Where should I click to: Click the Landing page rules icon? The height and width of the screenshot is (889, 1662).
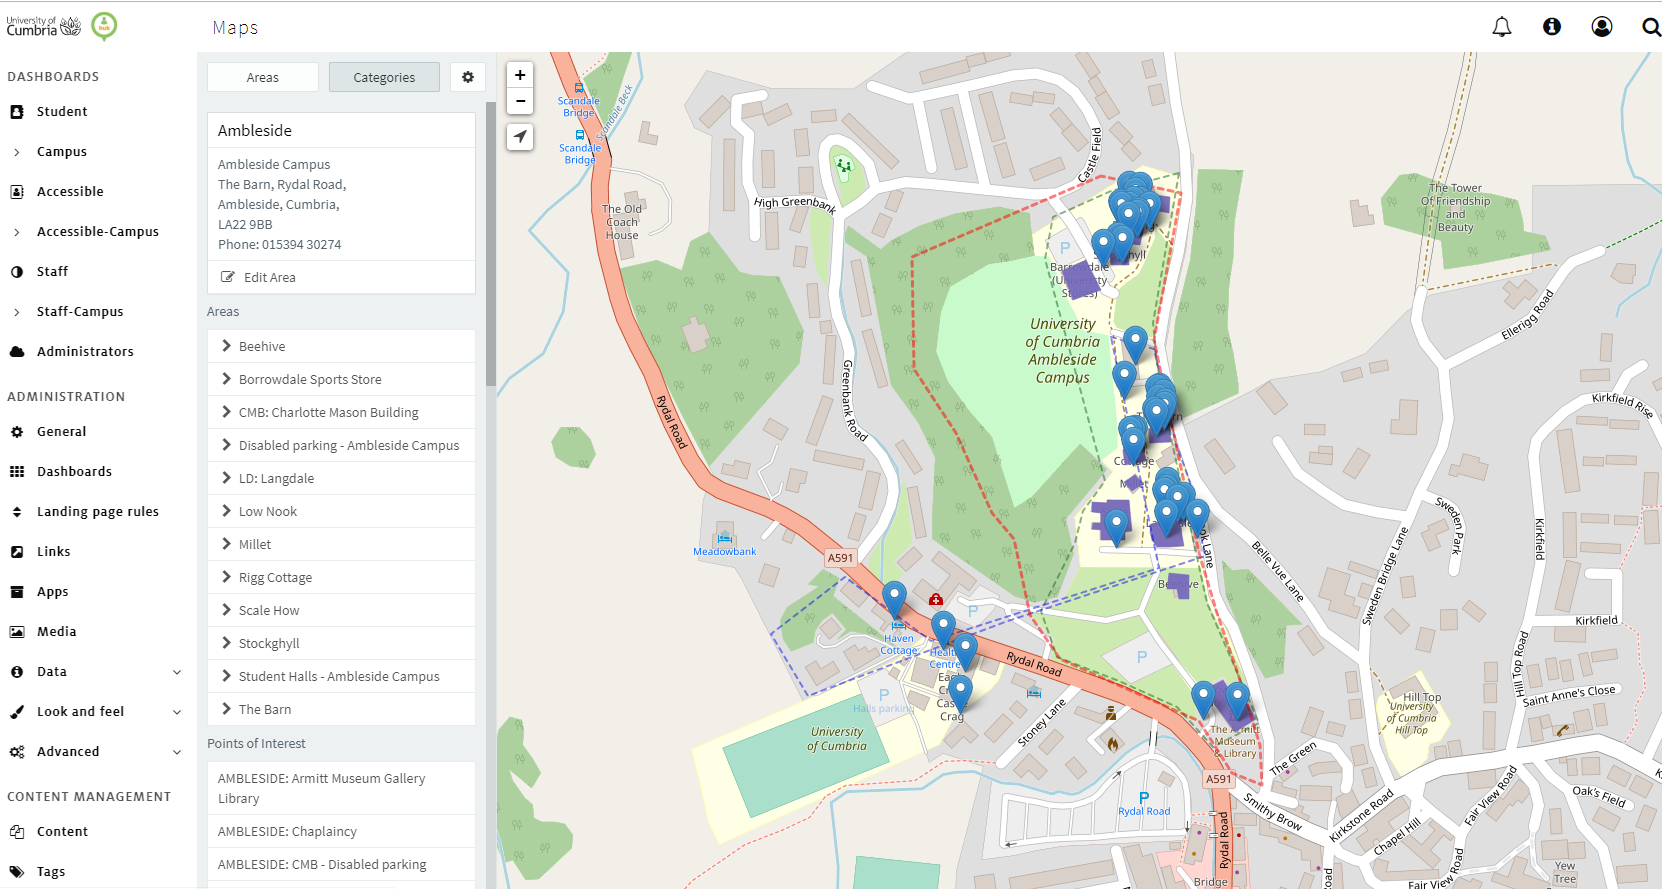tap(17, 512)
